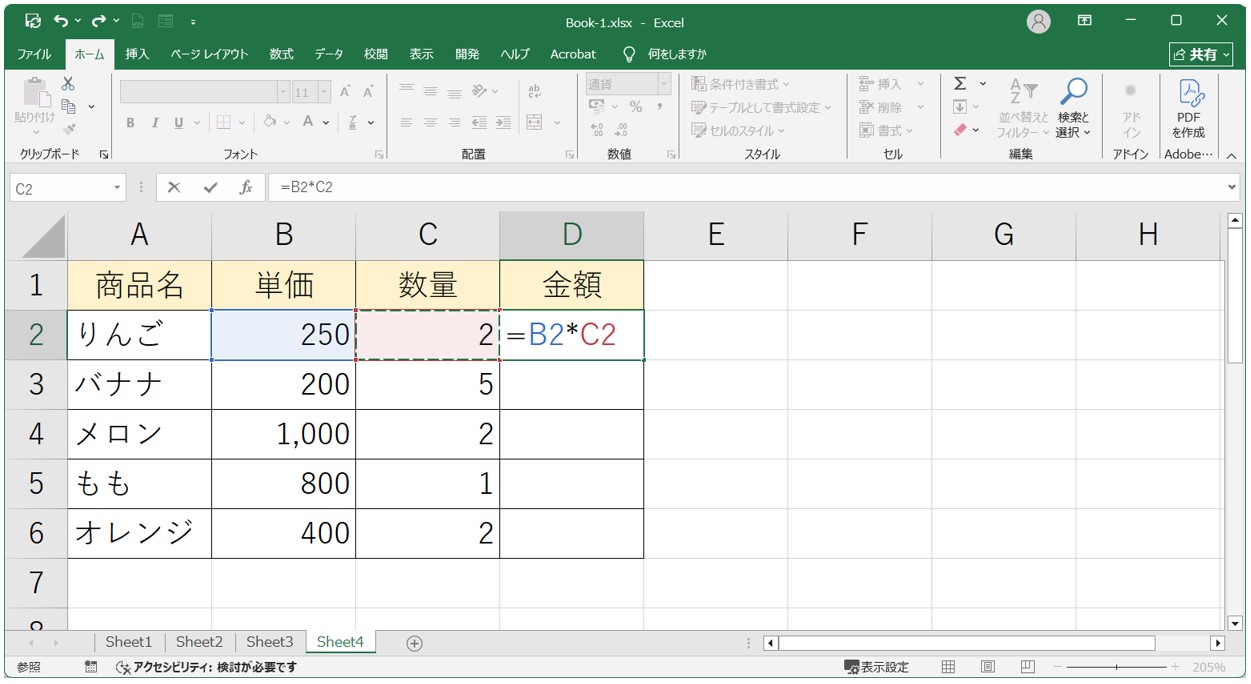Toggle Align Left horizontal alignment

[406, 123]
